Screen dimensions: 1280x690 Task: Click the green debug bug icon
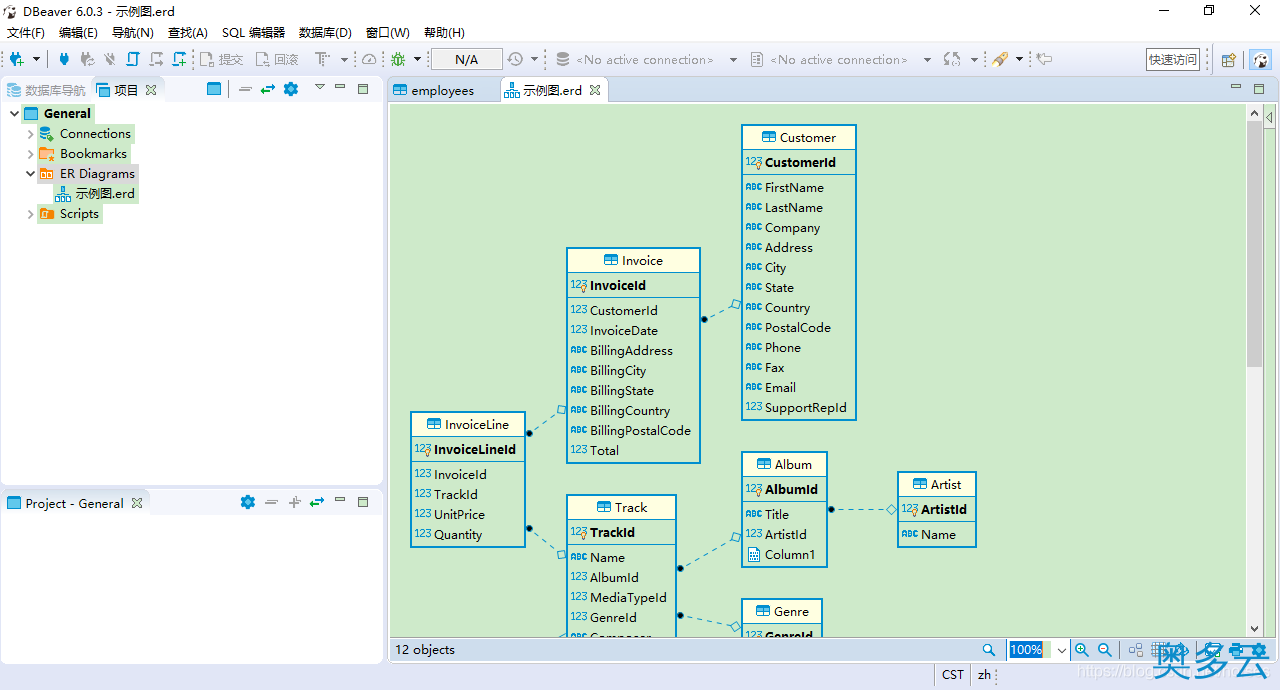[398, 60]
